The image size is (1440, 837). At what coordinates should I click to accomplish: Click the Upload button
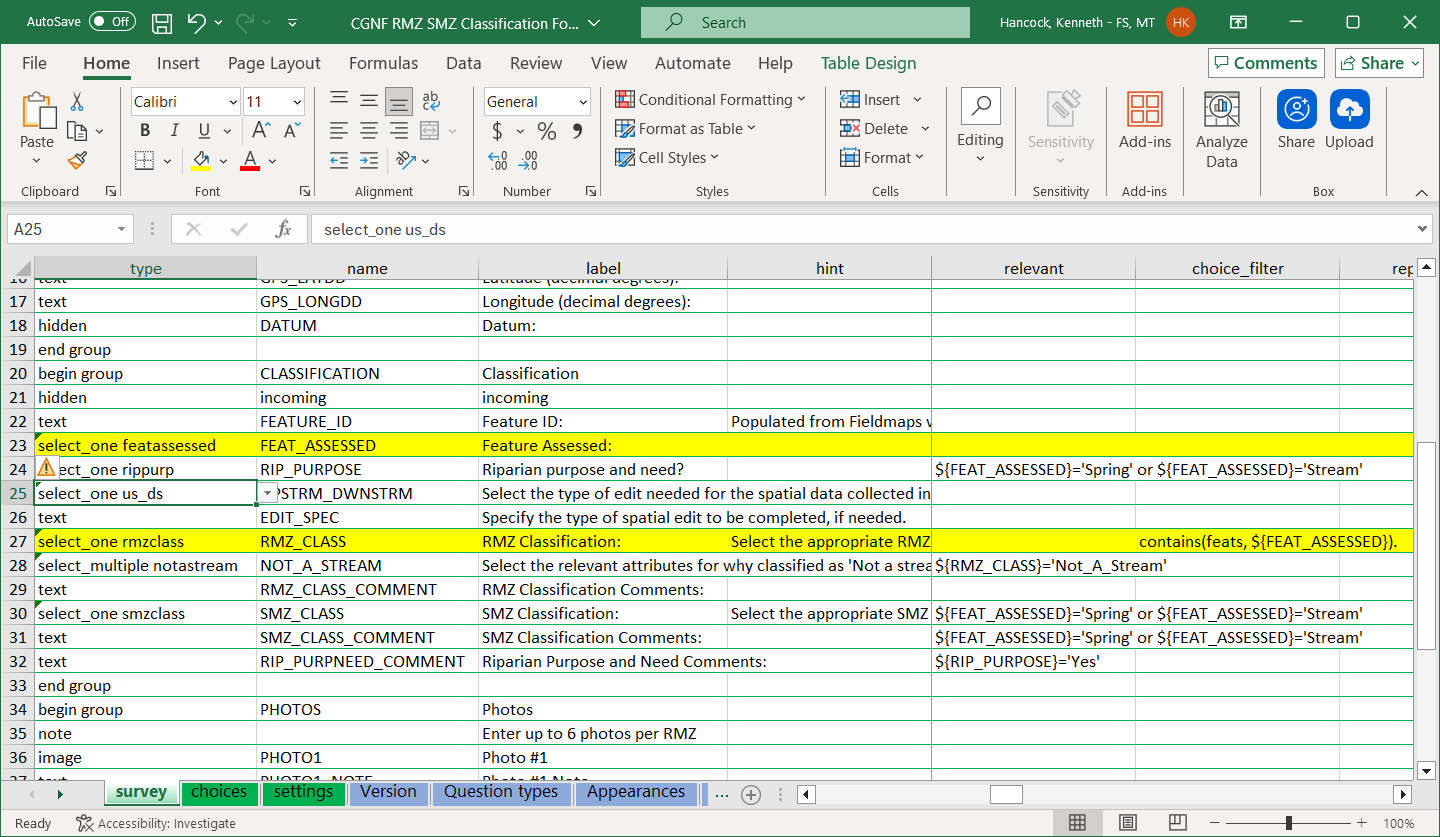[1349, 122]
